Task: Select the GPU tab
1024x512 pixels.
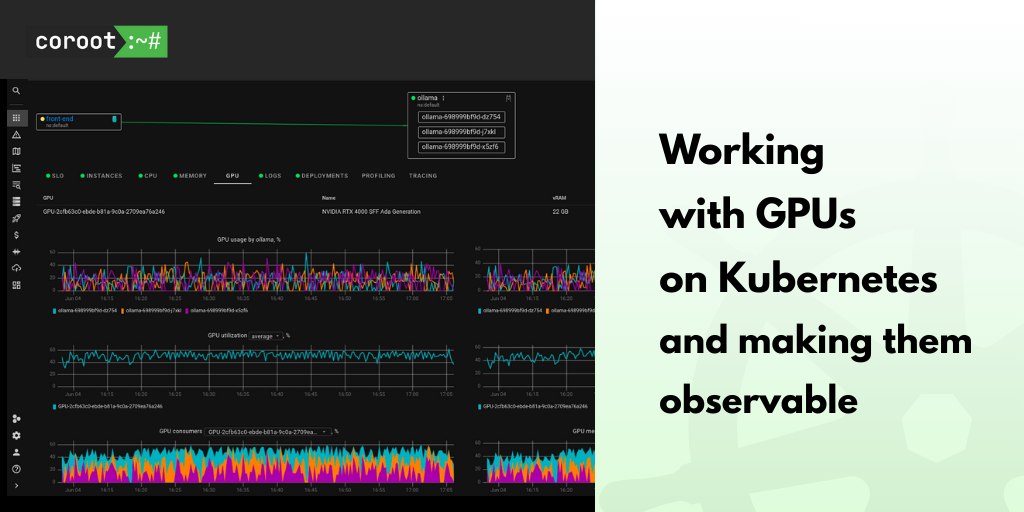Action: tap(232, 176)
